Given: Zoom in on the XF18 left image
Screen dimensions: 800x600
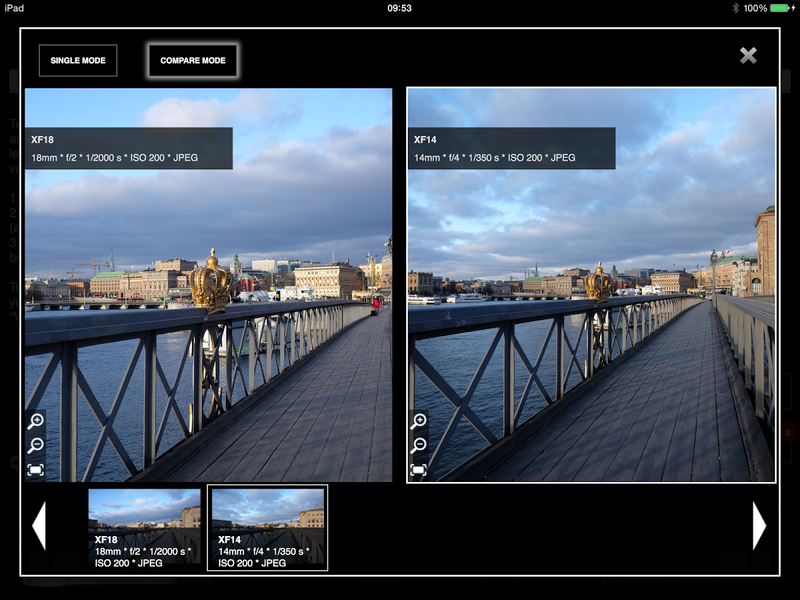Looking at the screenshot, I should pyautogui.click(x=36, y=421).
